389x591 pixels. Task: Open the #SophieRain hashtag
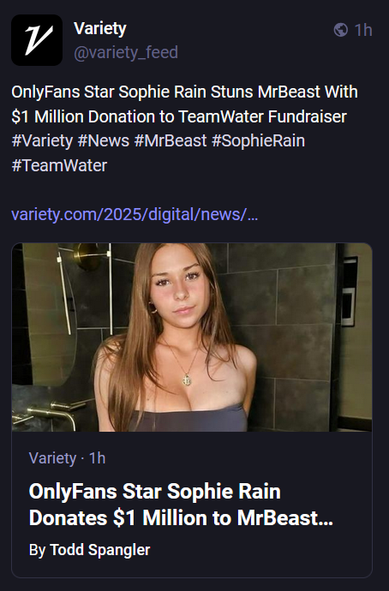(x=258, y=141)
